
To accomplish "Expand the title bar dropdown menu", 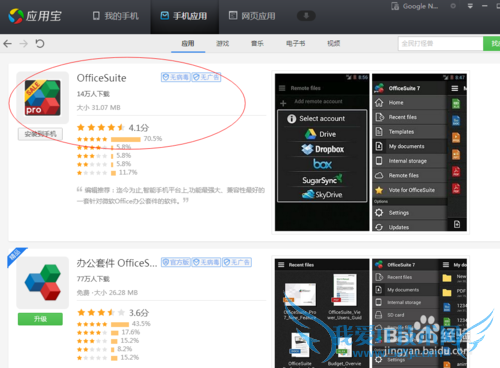I will point(470,6).
